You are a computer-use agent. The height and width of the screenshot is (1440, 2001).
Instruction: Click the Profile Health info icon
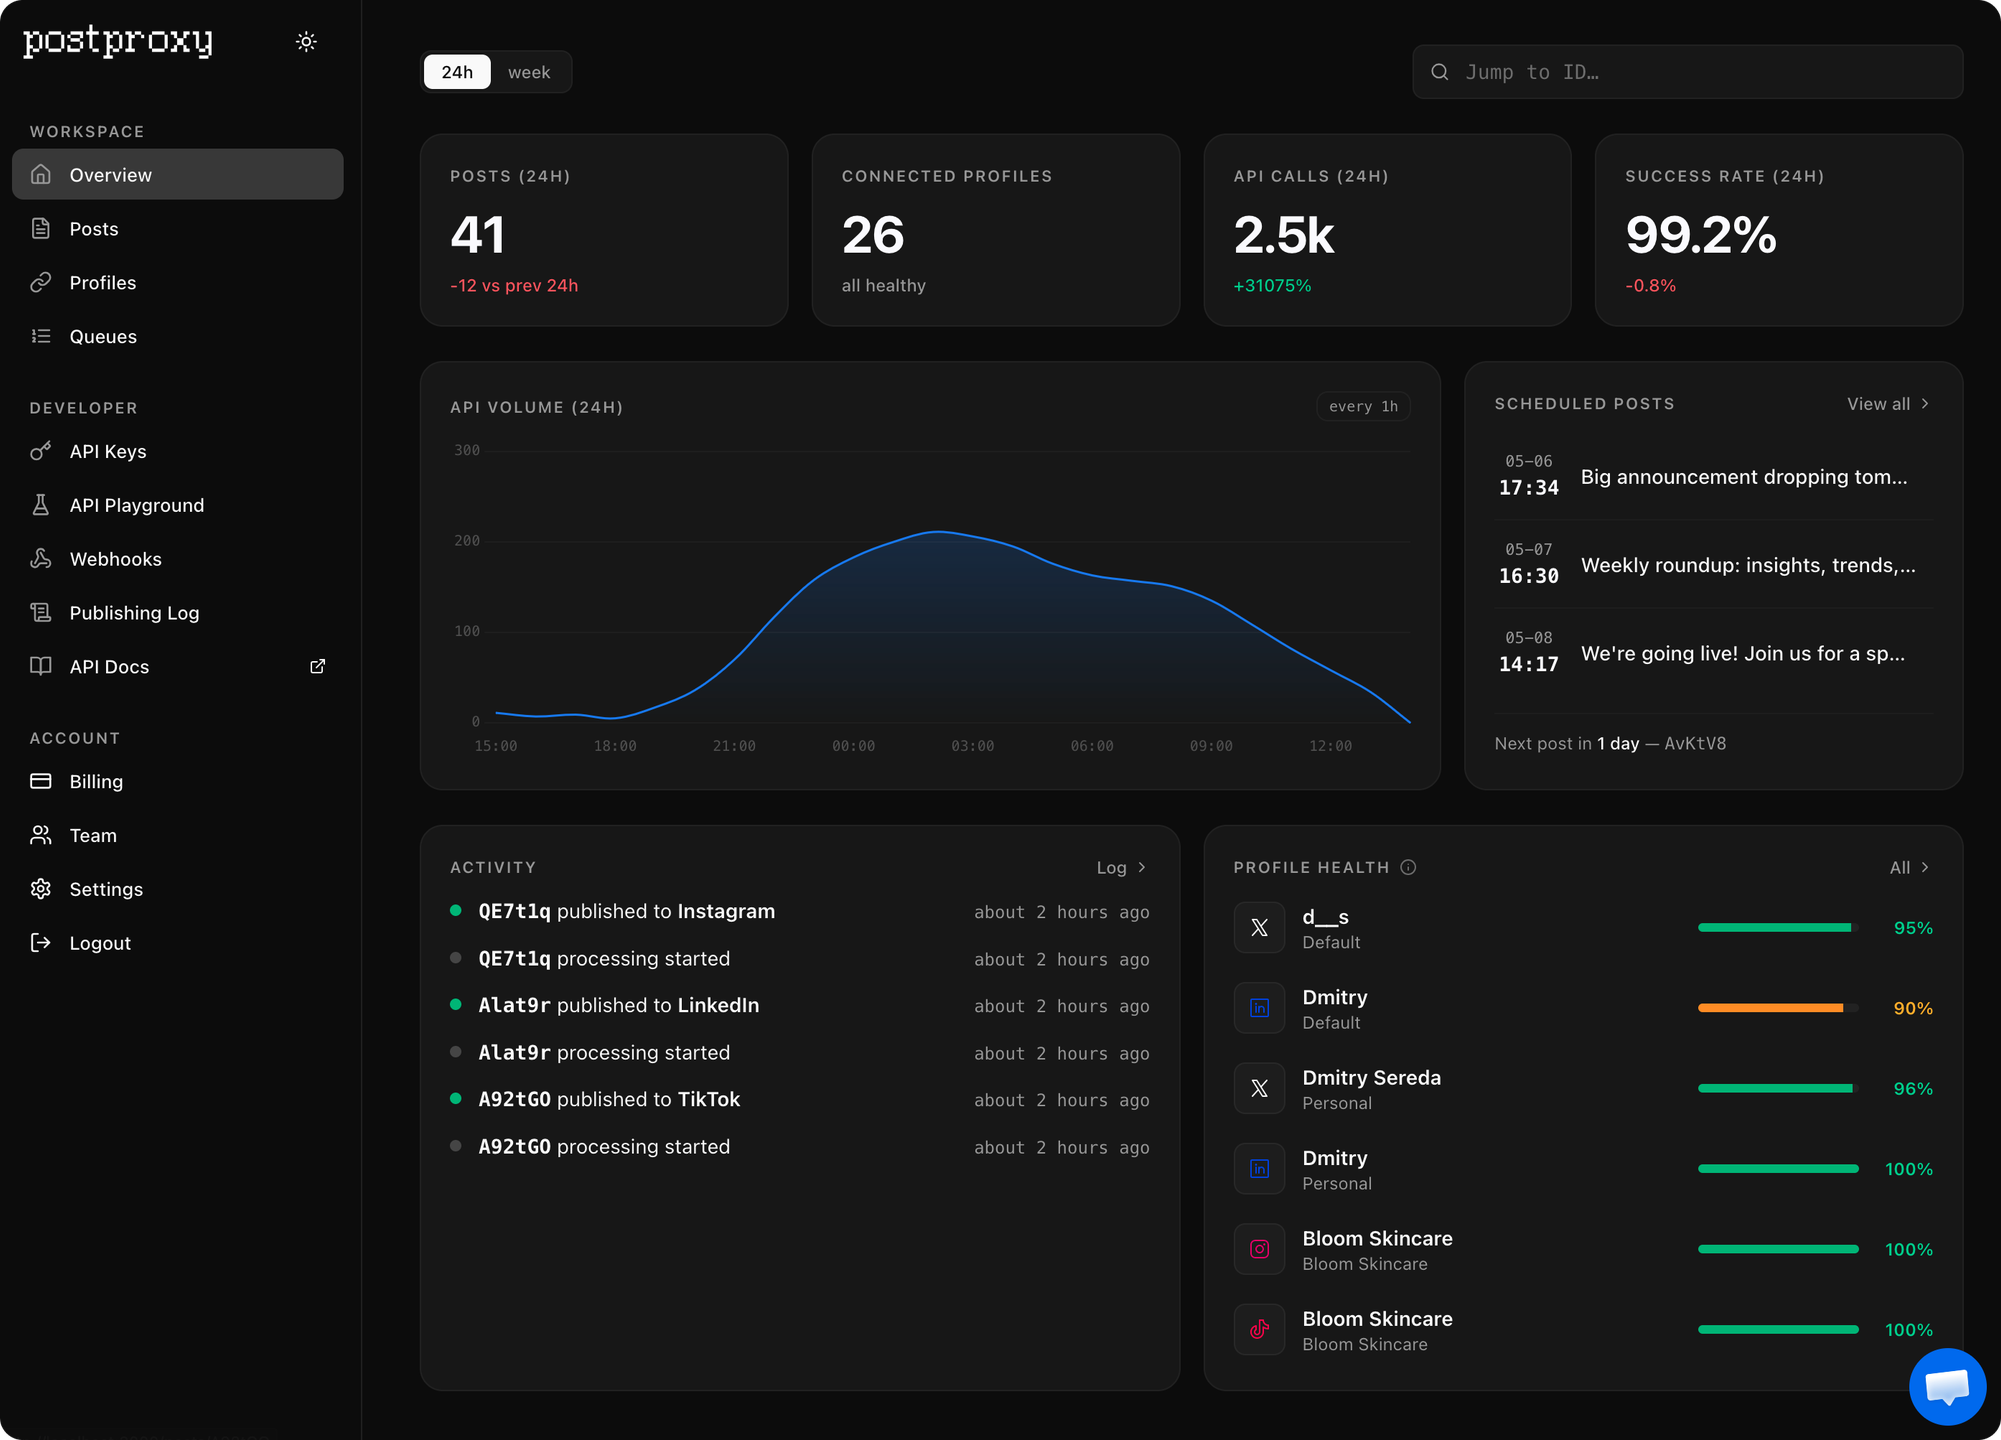point(1408,867)
